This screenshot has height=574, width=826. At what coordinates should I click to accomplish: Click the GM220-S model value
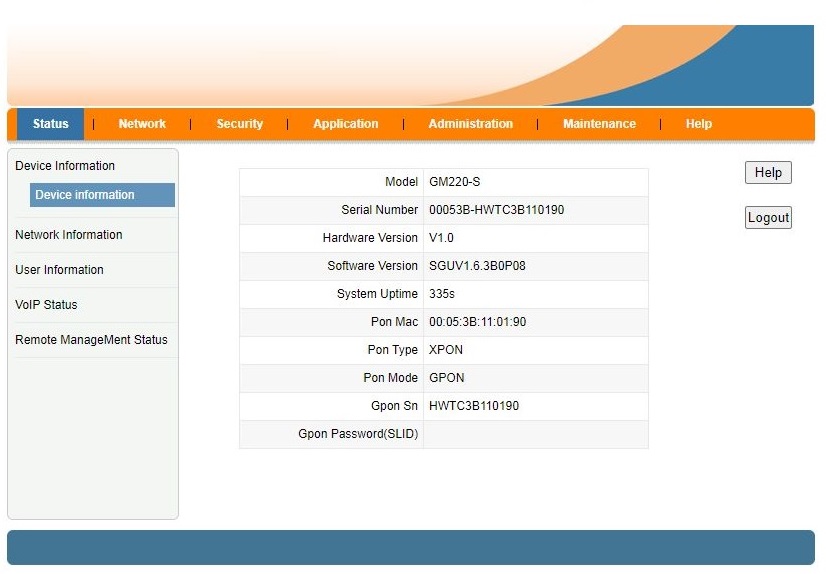click(455, 182)
